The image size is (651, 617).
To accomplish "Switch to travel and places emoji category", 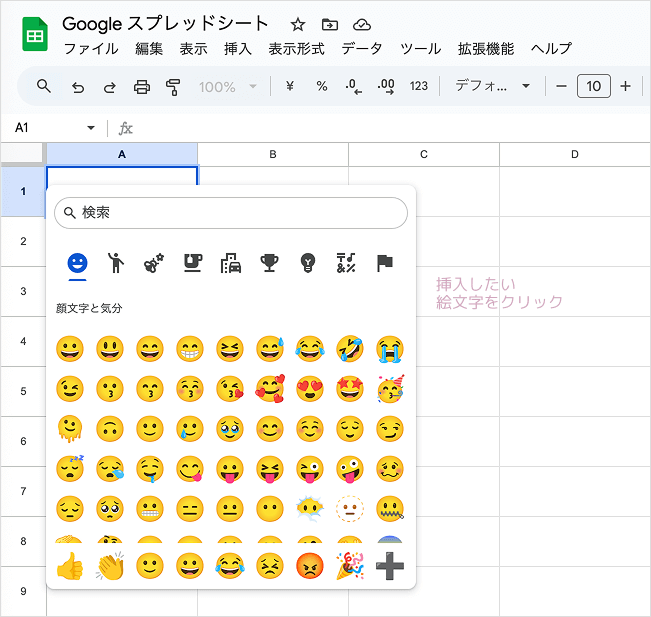I will click(x=231, y=263).
